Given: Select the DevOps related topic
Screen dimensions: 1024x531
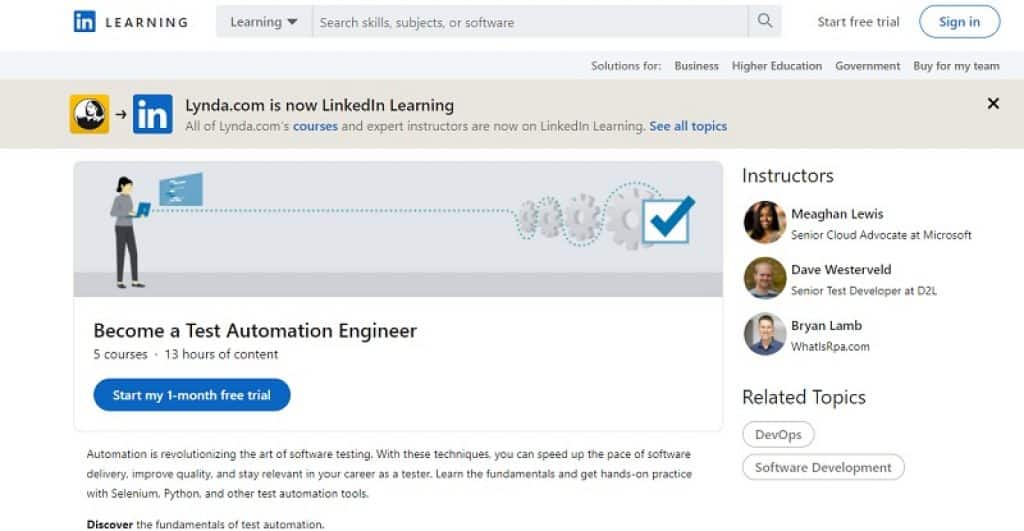Looking at the screenshot, I should pos(778,434).
